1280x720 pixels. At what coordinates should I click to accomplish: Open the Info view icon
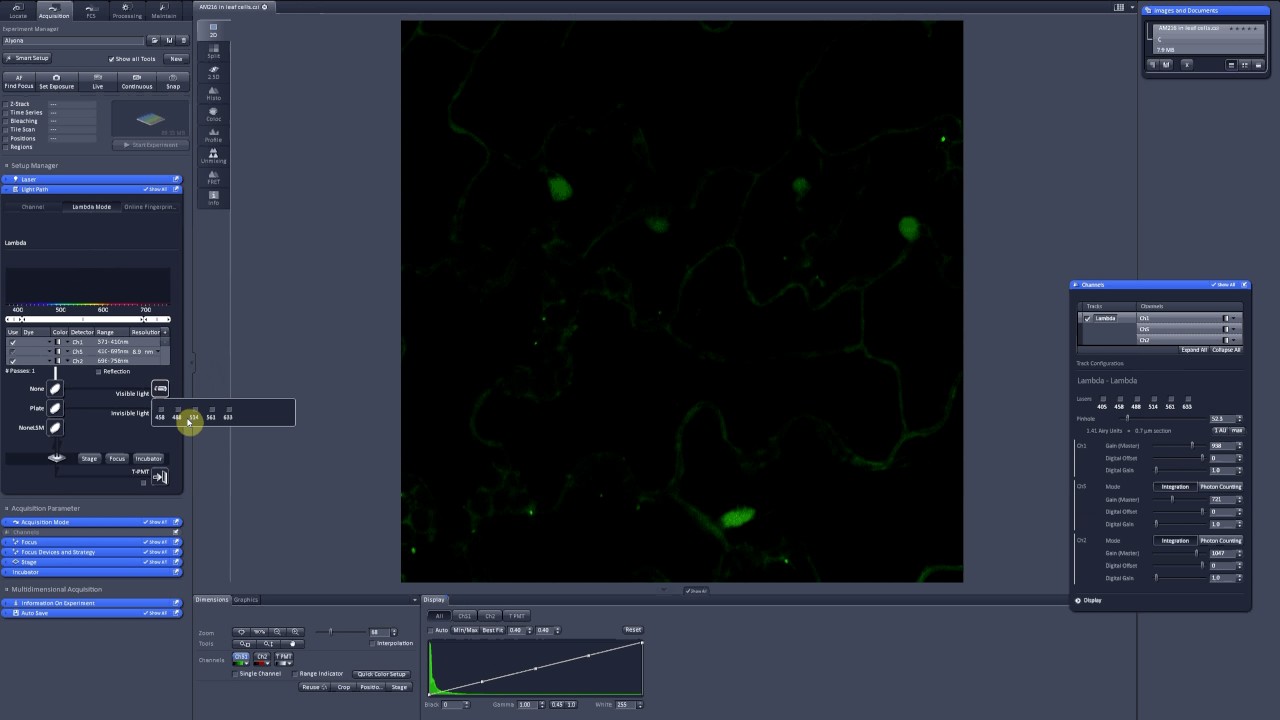click(213, 198)
